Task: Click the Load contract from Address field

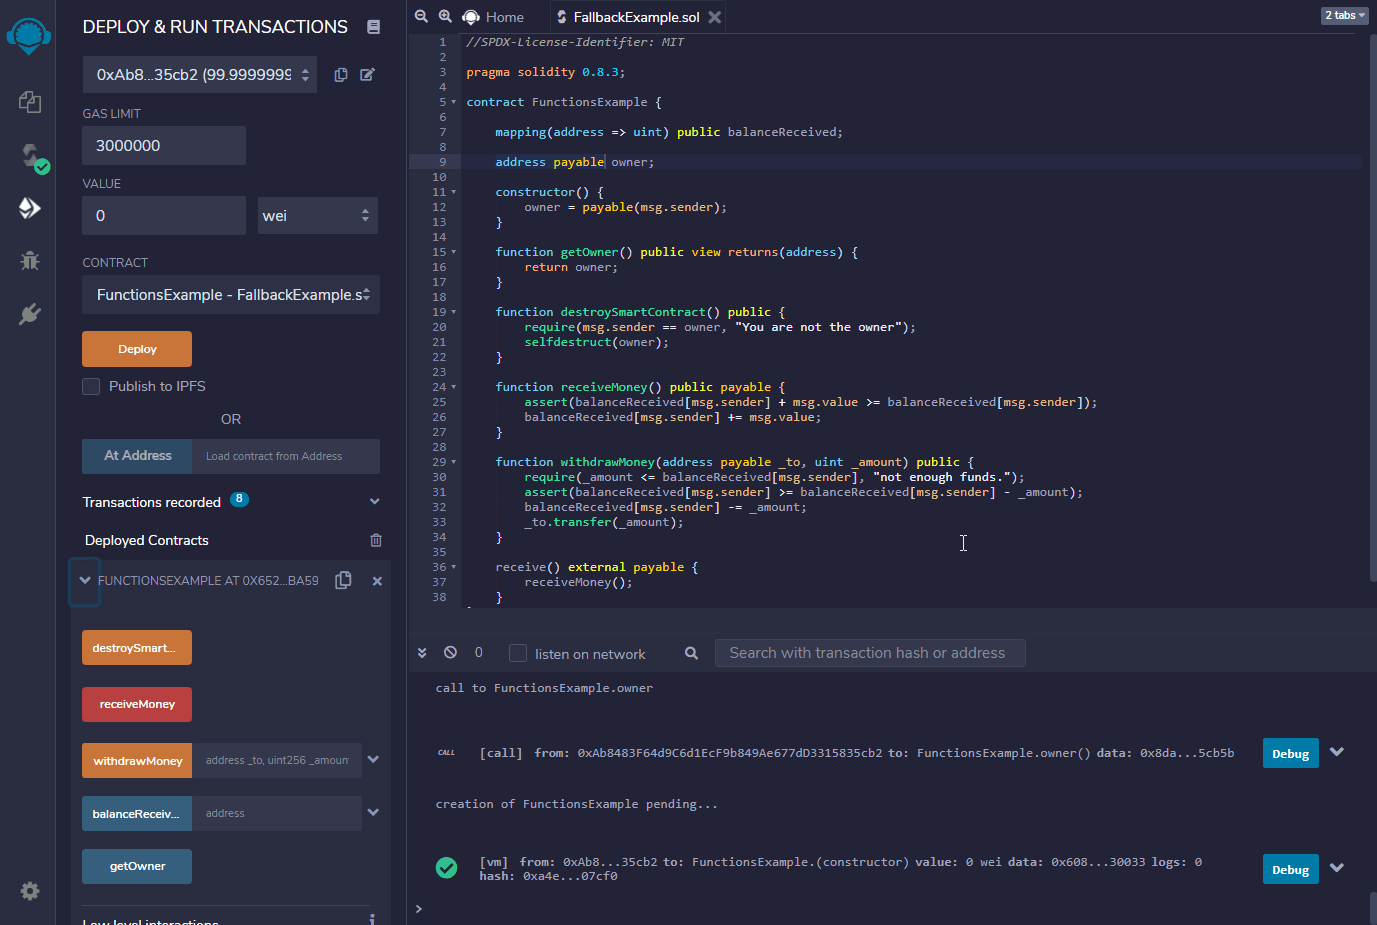Action: click(286, 456)
